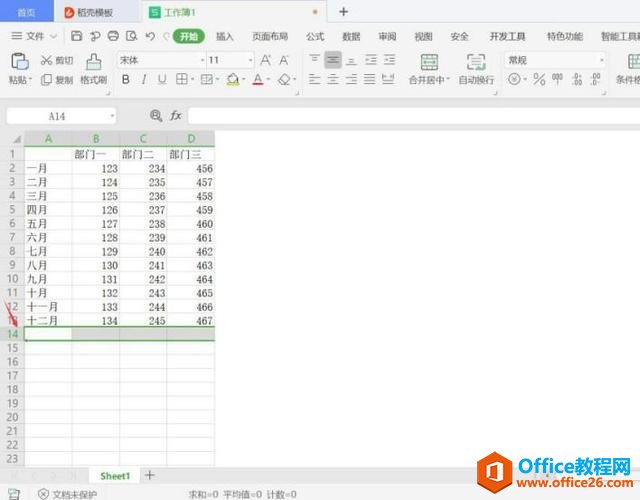Expand the Paste (粘贴) options arrow
This screenshot has width=640, height=500.
click(x=30, y=79)
